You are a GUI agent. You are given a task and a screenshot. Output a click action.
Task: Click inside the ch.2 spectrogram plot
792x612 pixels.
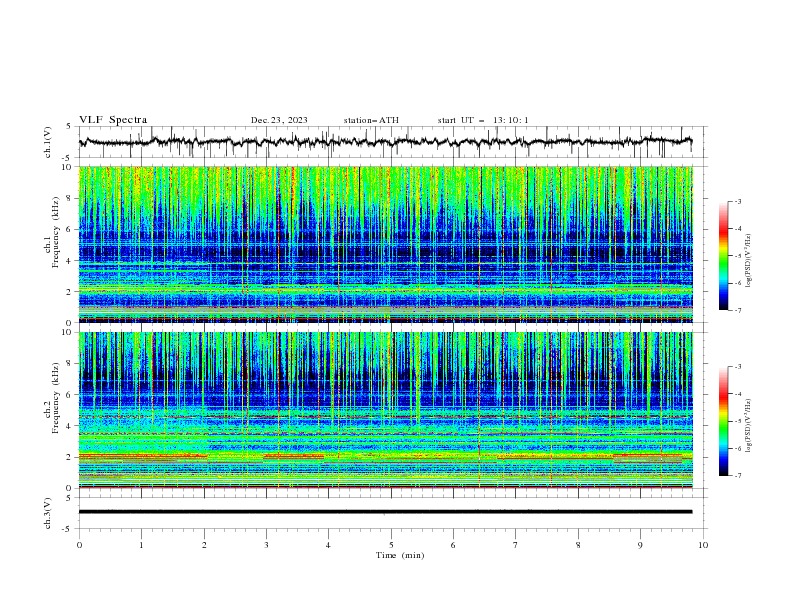[386, 410]
